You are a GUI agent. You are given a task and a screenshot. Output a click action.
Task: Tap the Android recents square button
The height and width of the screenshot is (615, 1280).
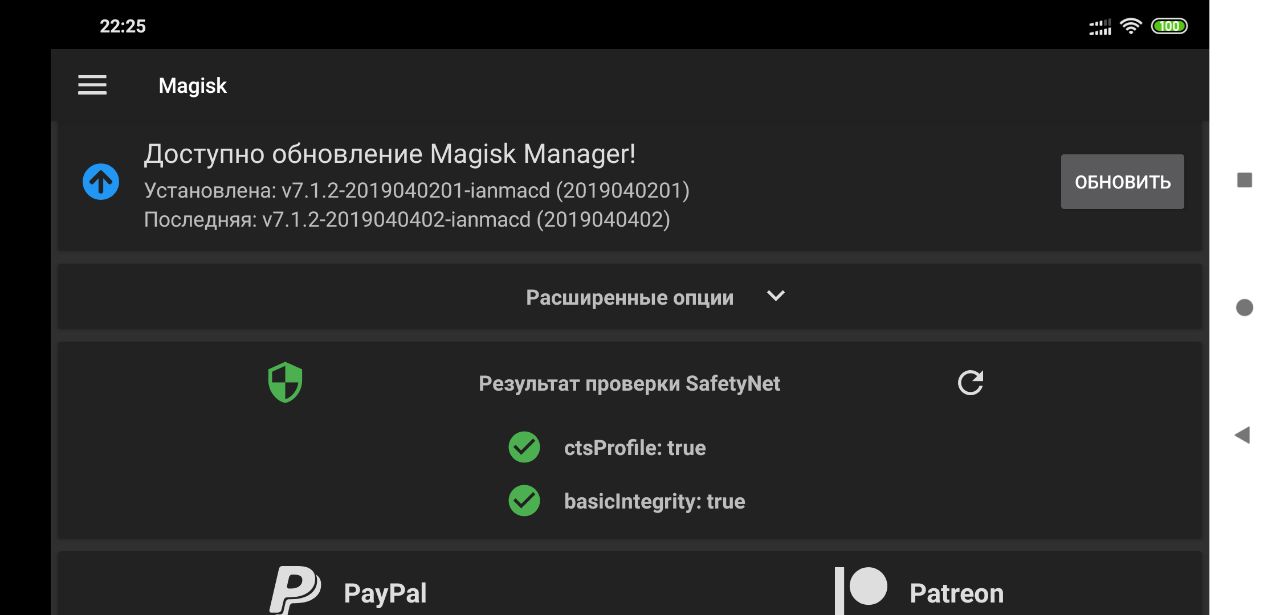click(1245, 180)
